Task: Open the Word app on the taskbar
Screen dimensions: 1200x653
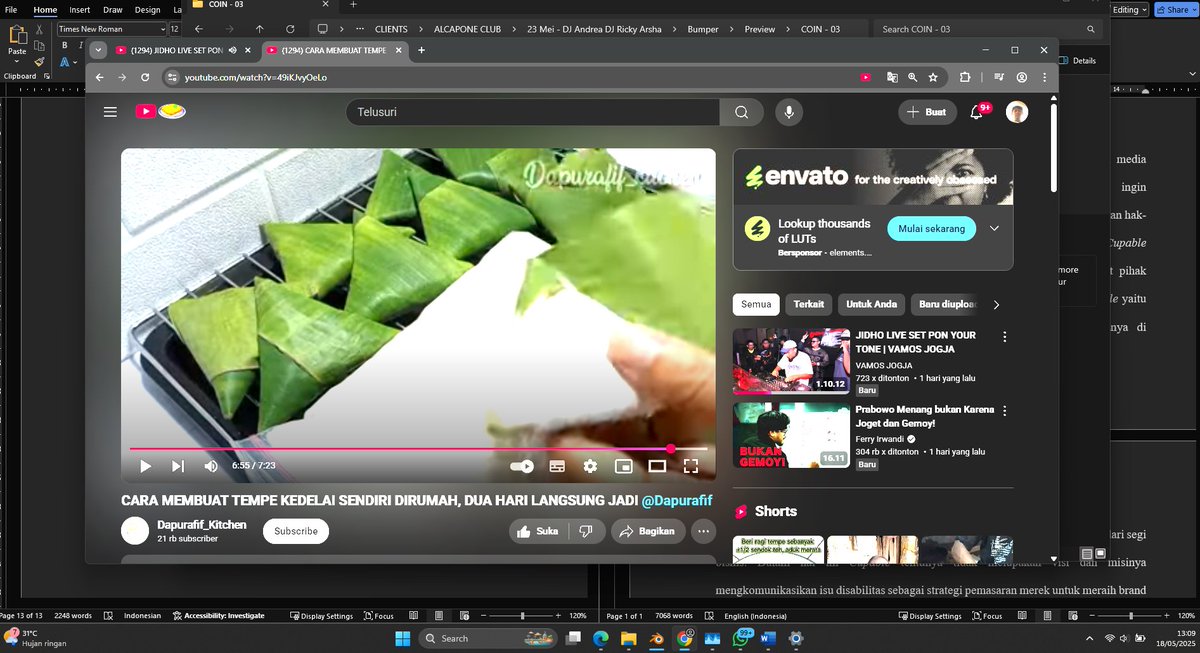Action: tap(768, 638)
